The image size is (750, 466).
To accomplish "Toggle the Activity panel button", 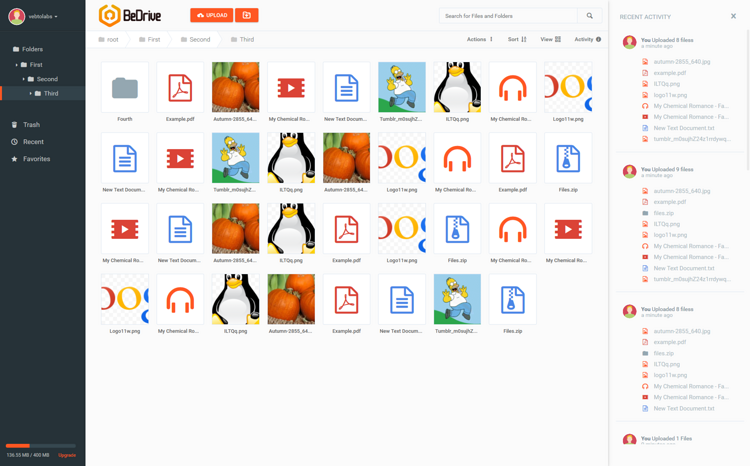I will [588, 40].
